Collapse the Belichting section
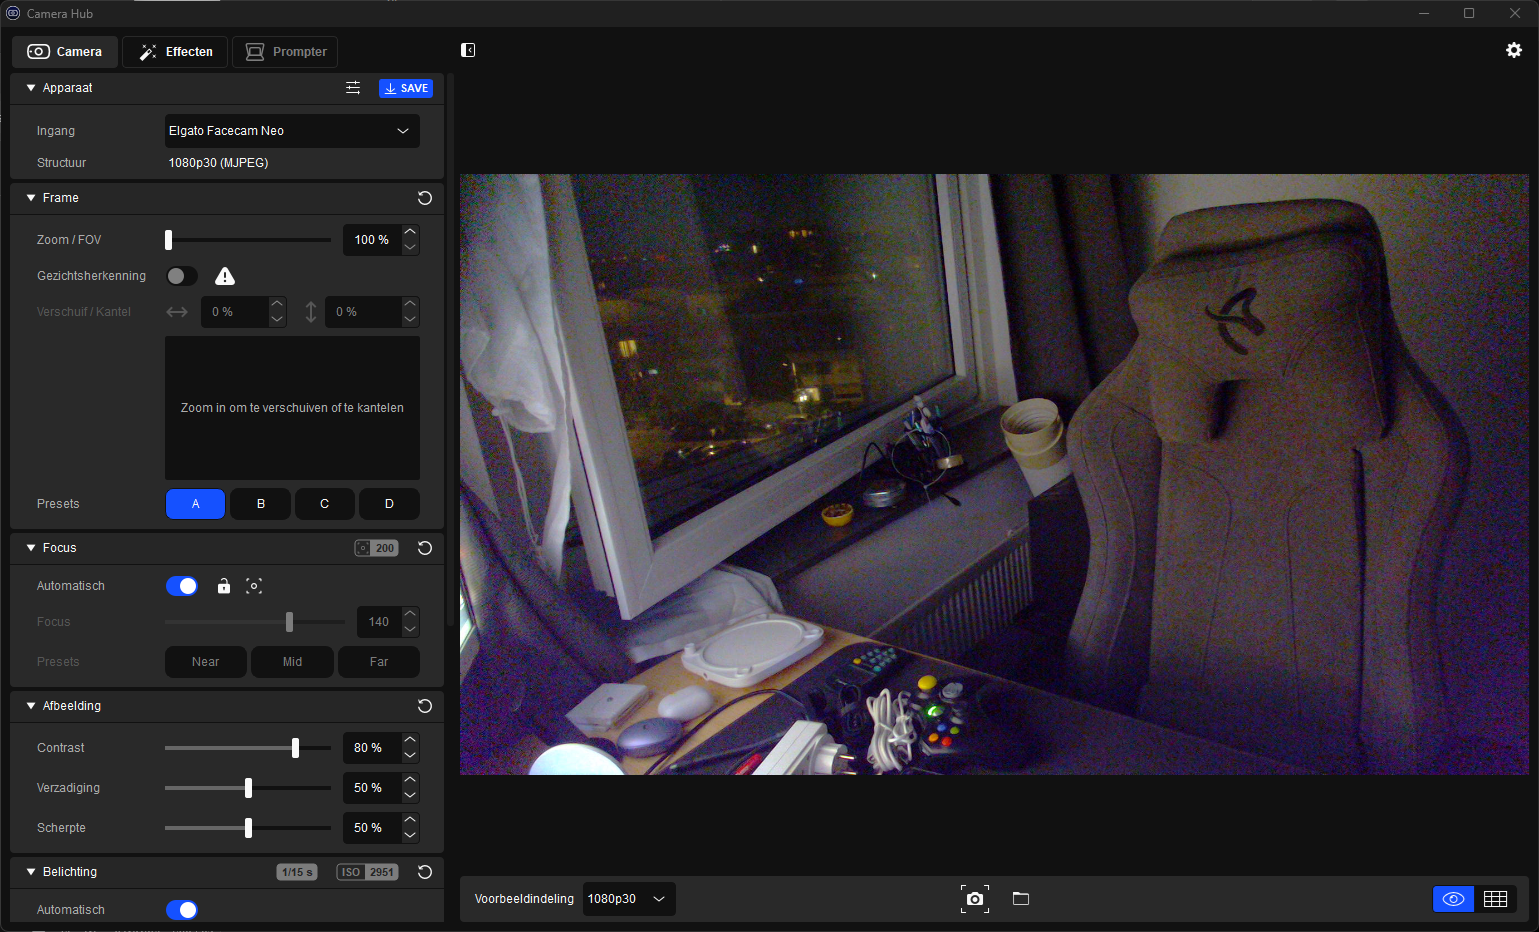The width and height of the screenshot is (1539, 932). pos(31,872)
